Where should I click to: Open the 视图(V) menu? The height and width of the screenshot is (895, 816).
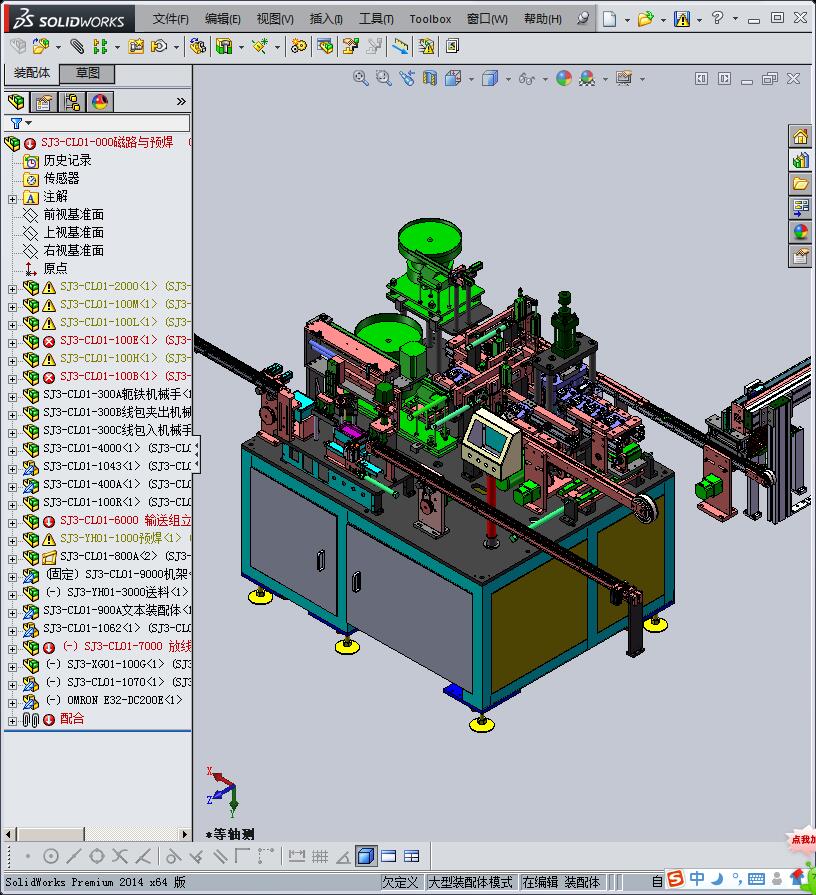click(275, 19)
